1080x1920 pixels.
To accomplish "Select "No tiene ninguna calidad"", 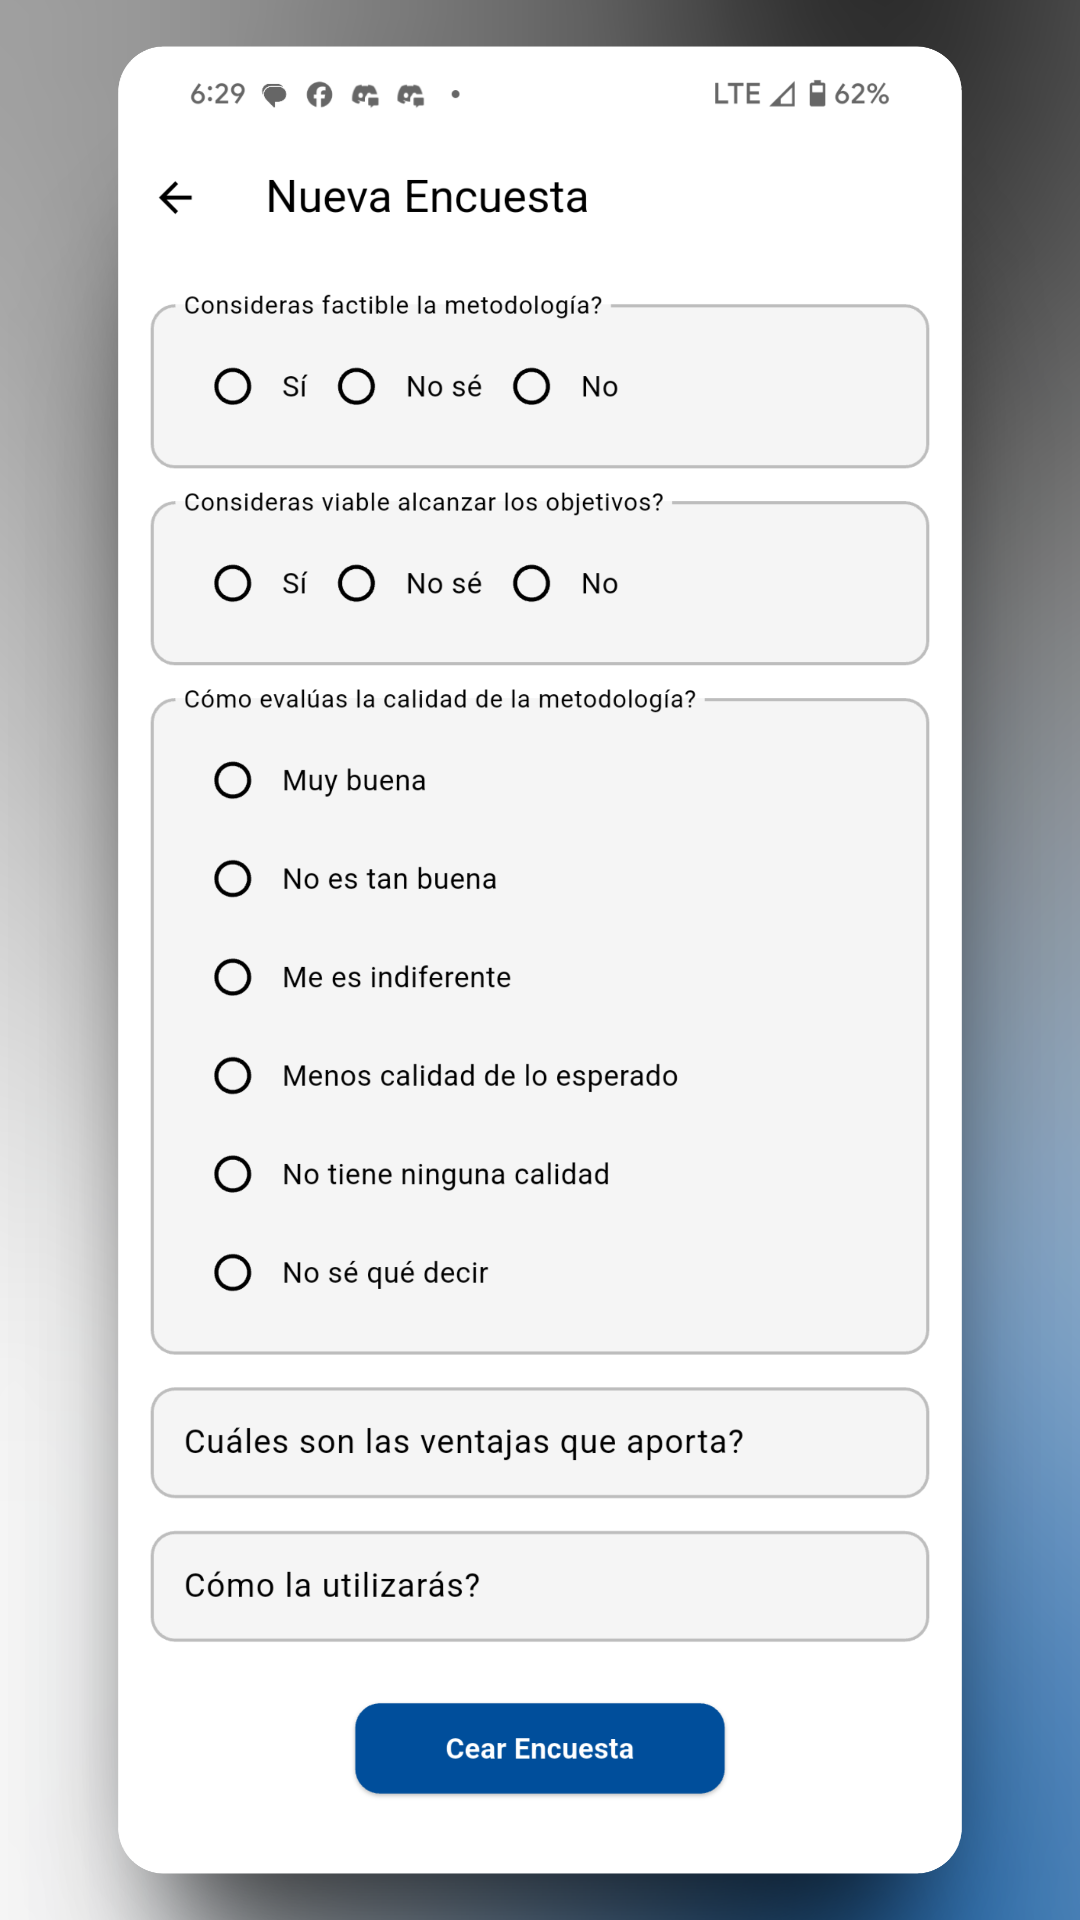I will [x=232, y=1174].
